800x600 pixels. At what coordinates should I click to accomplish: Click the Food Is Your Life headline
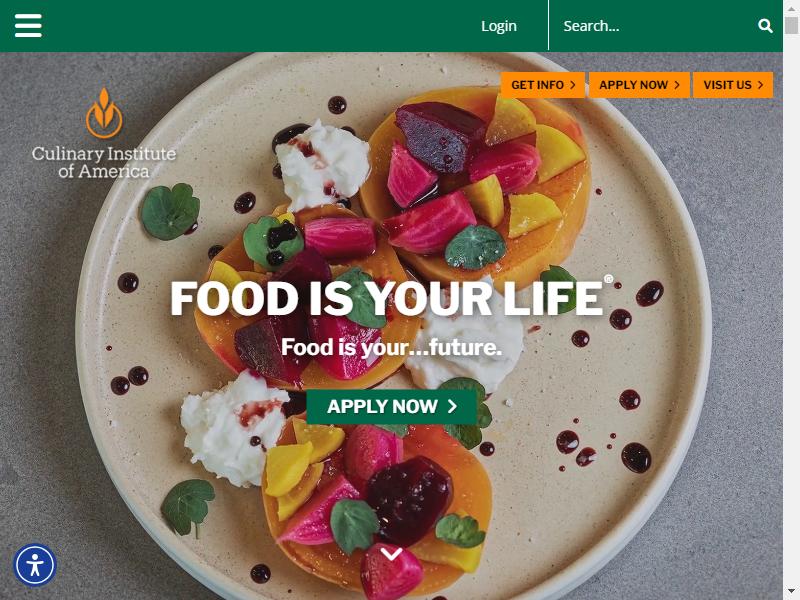click(x=387, y=298)
